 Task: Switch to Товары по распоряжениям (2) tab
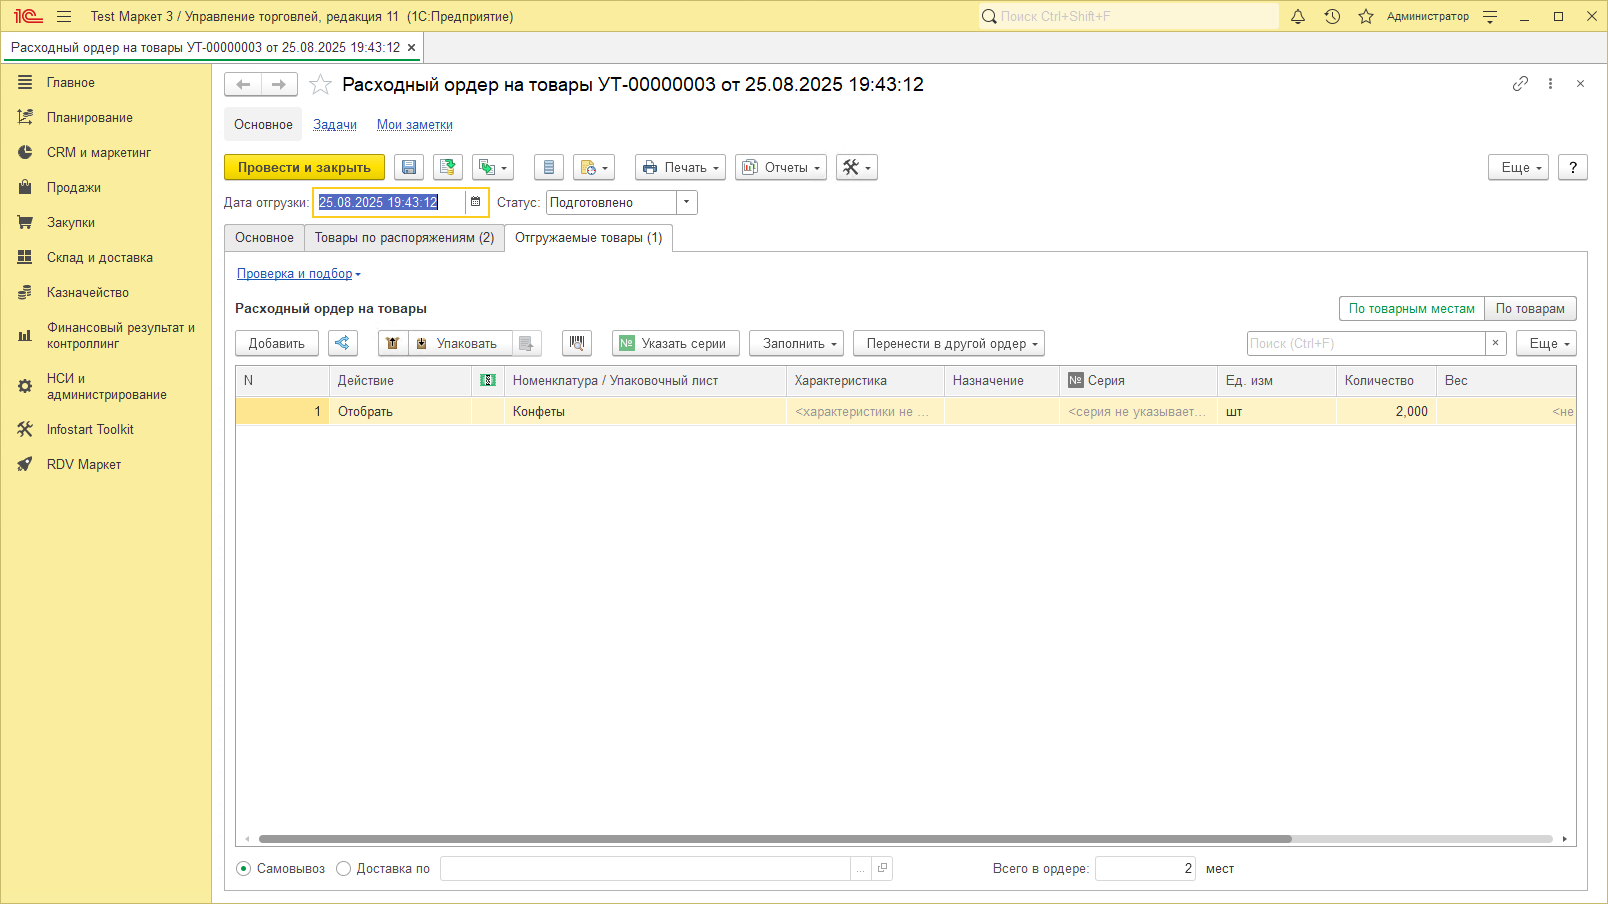404,238
